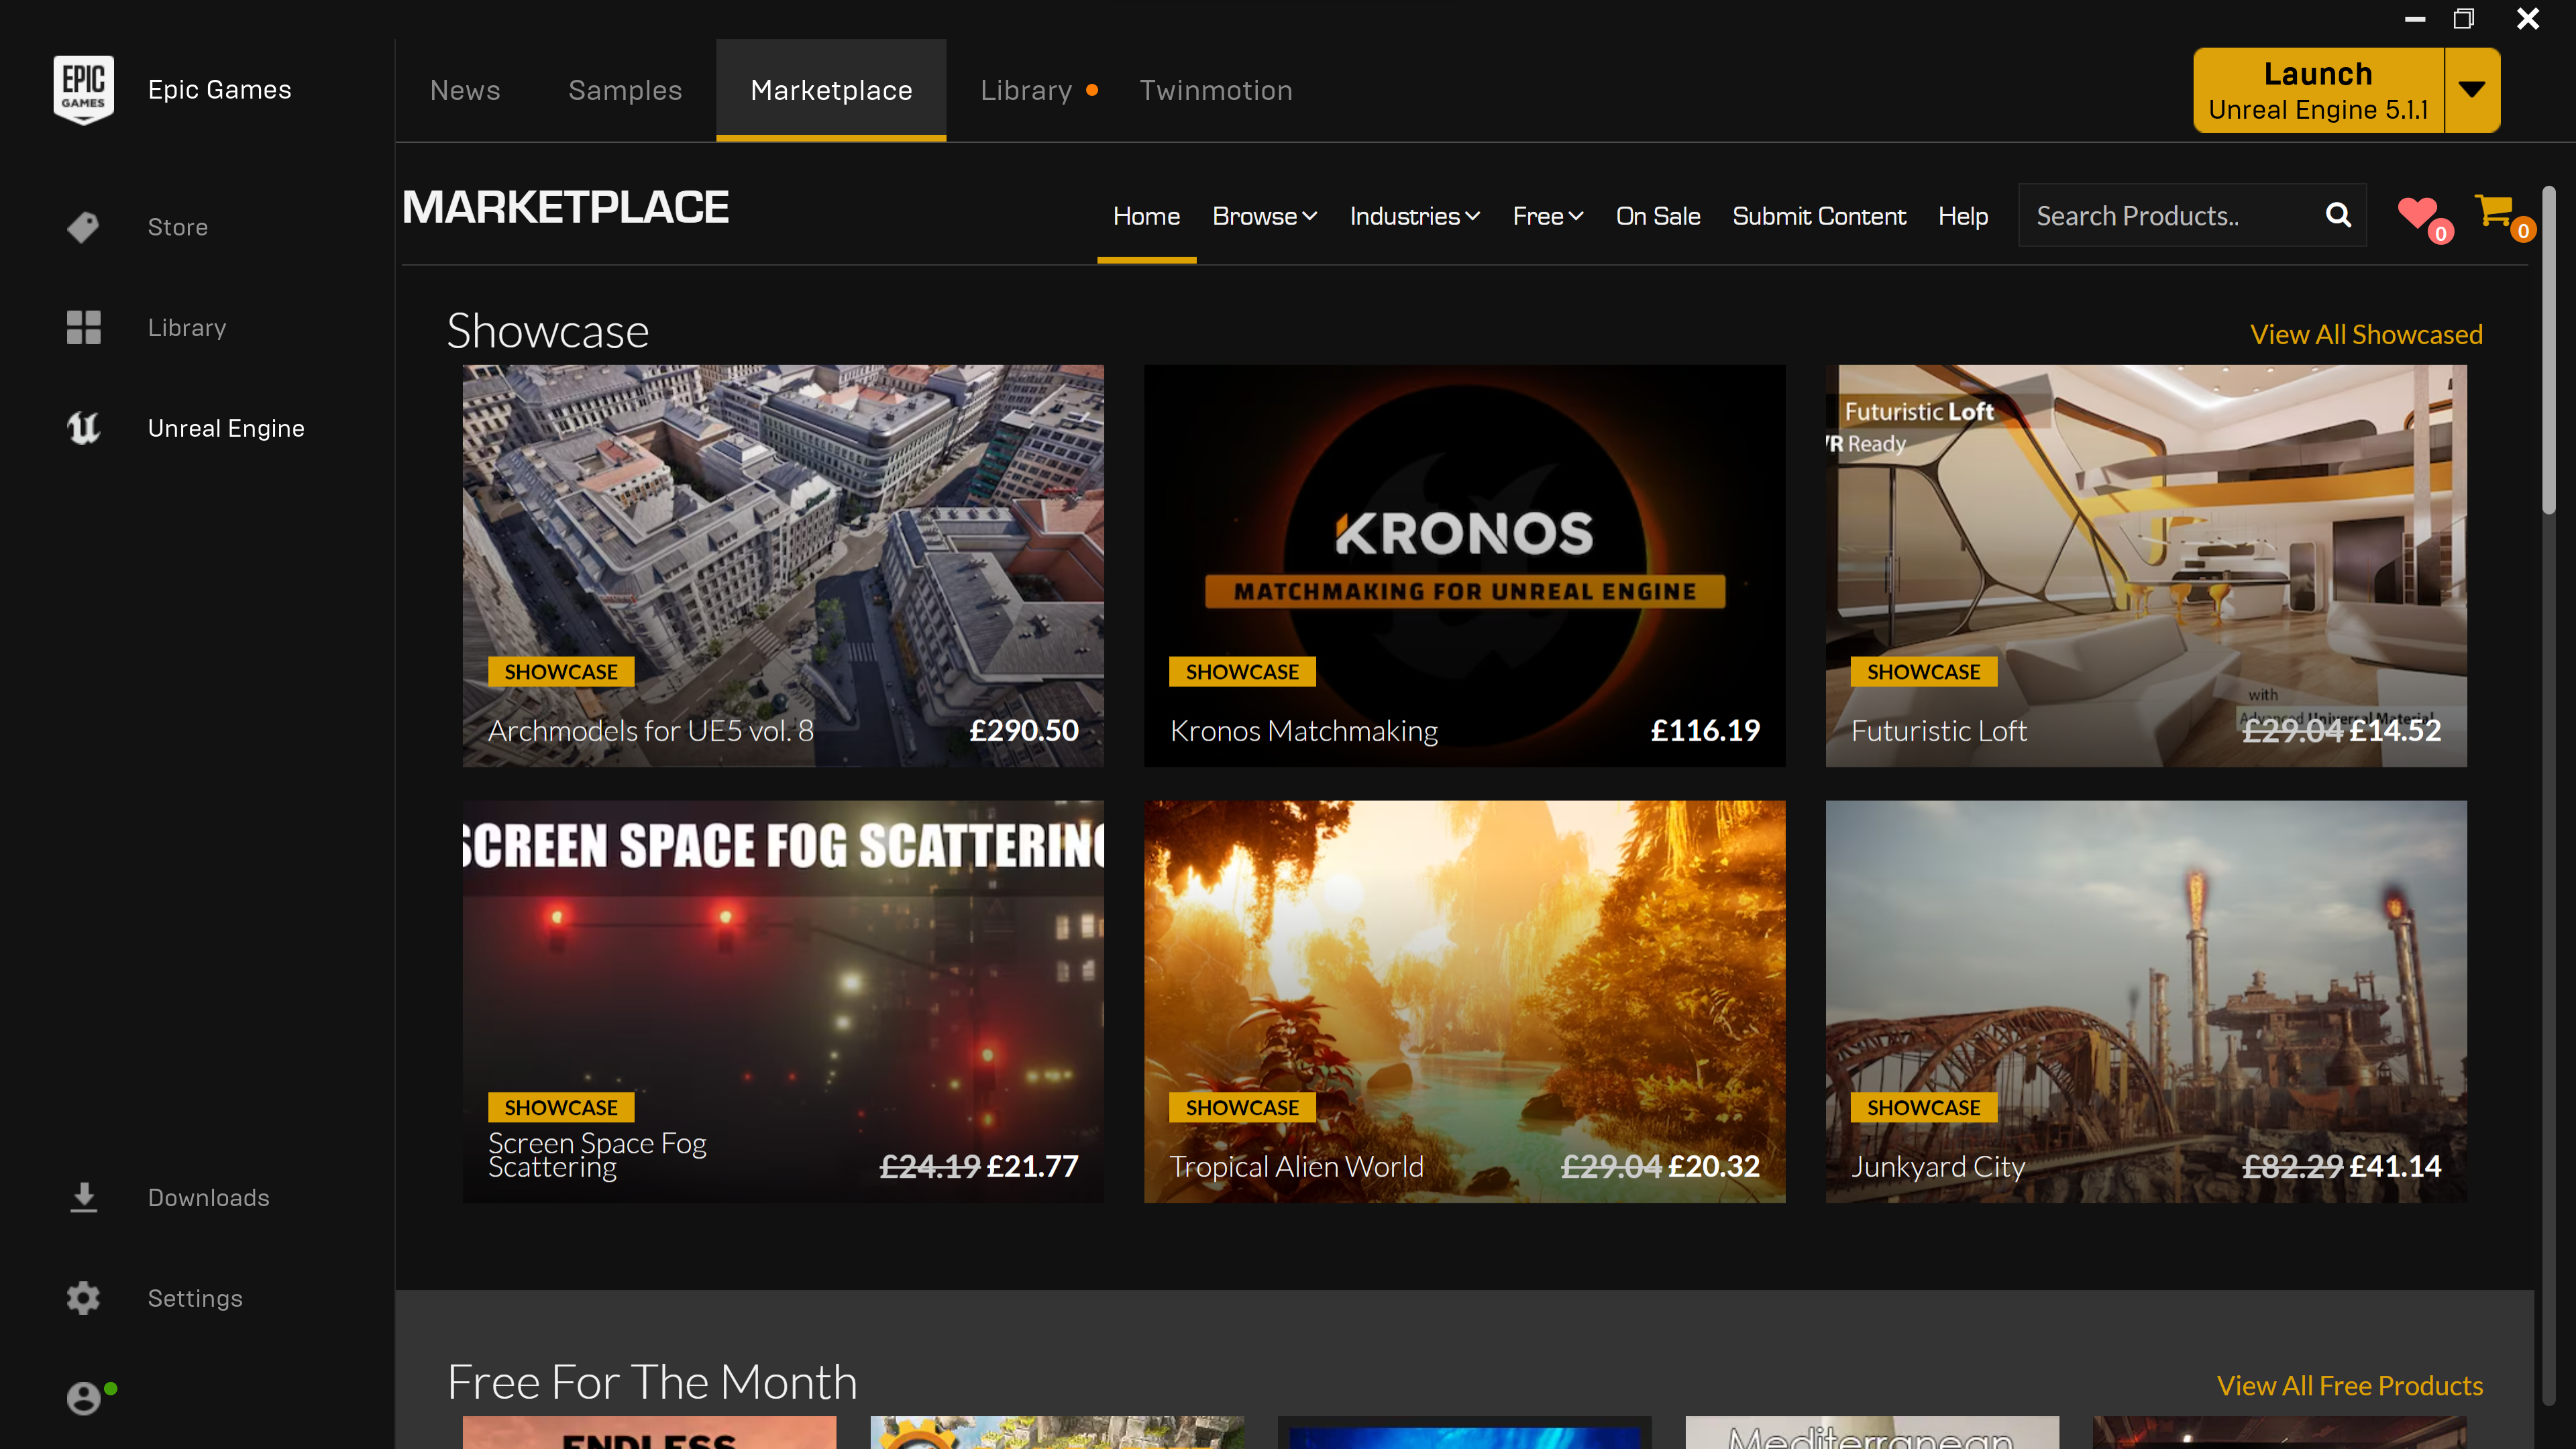Click the £41.14 Junkyard City price
The width and height of the screenshot is (2576, 1449).
[2395, 1166]
